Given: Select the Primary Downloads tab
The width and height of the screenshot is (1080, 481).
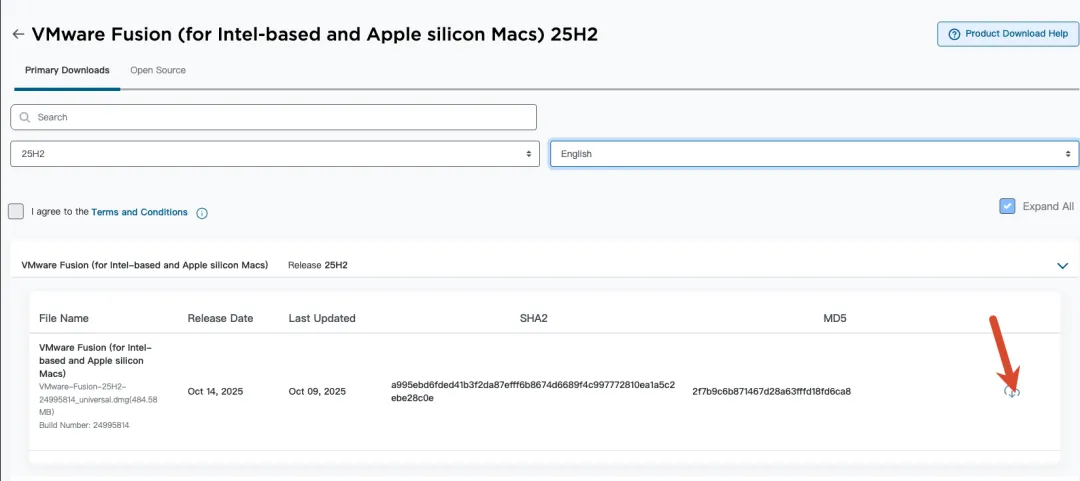Looking at the screenshot, I should pyautogui.click(x=67, y=70).
